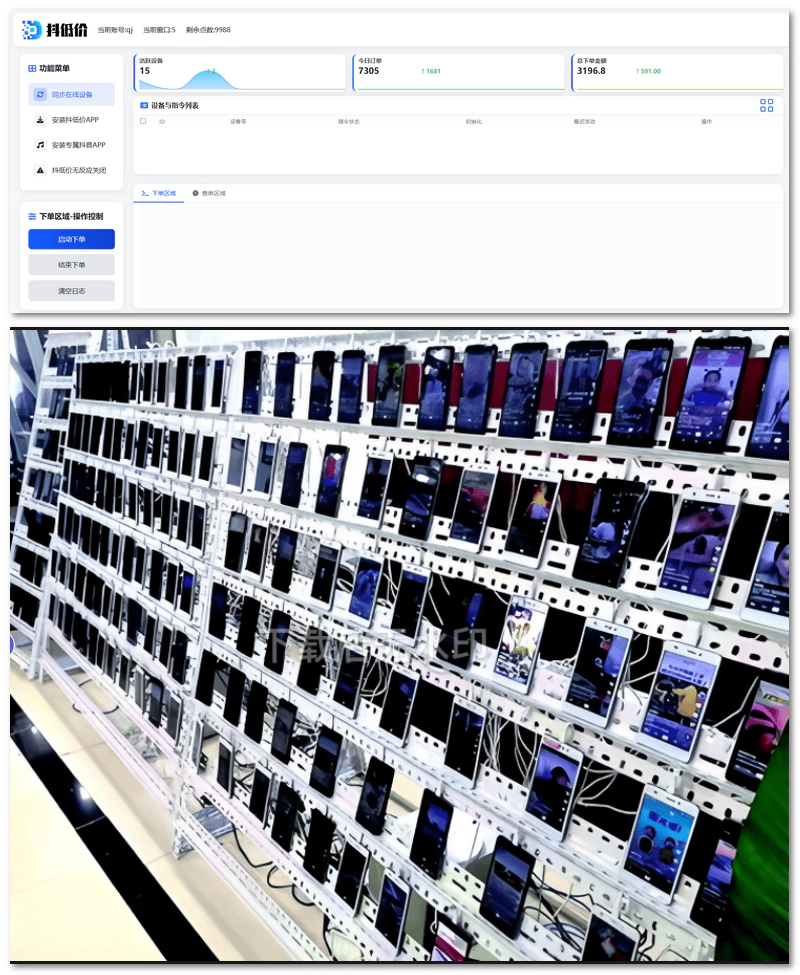
Task: Click the 活跃设备 chart card
Action: point(240,73)
